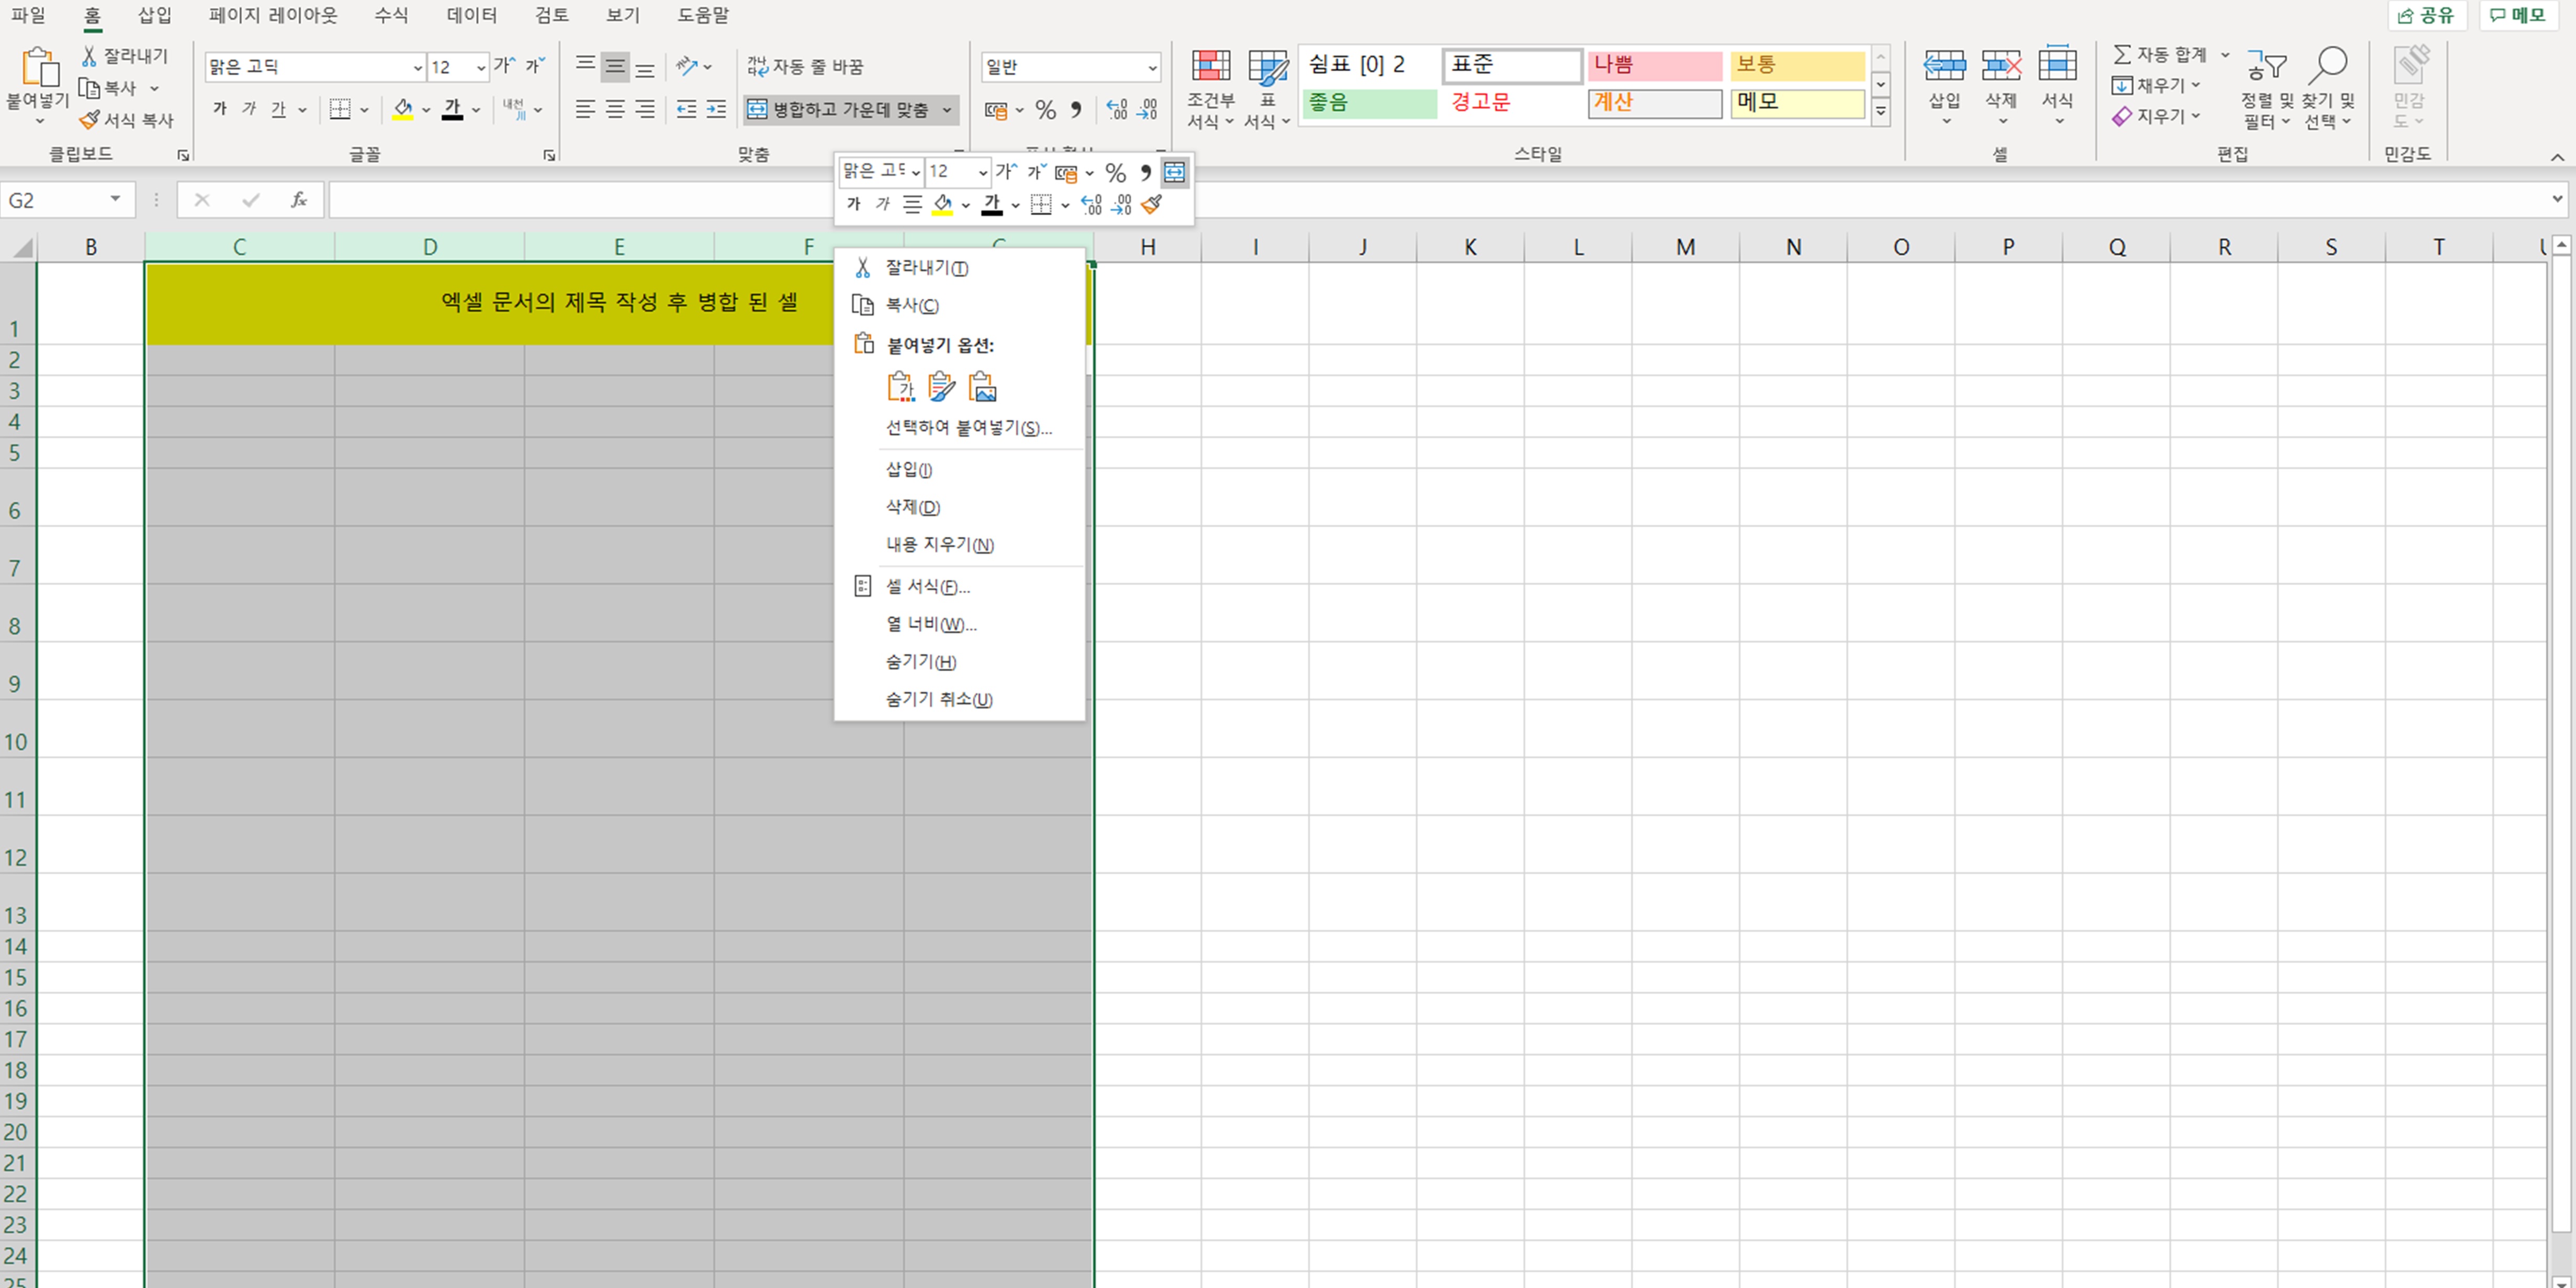Select 셀 서식 in context menu

tap(927, 587)
